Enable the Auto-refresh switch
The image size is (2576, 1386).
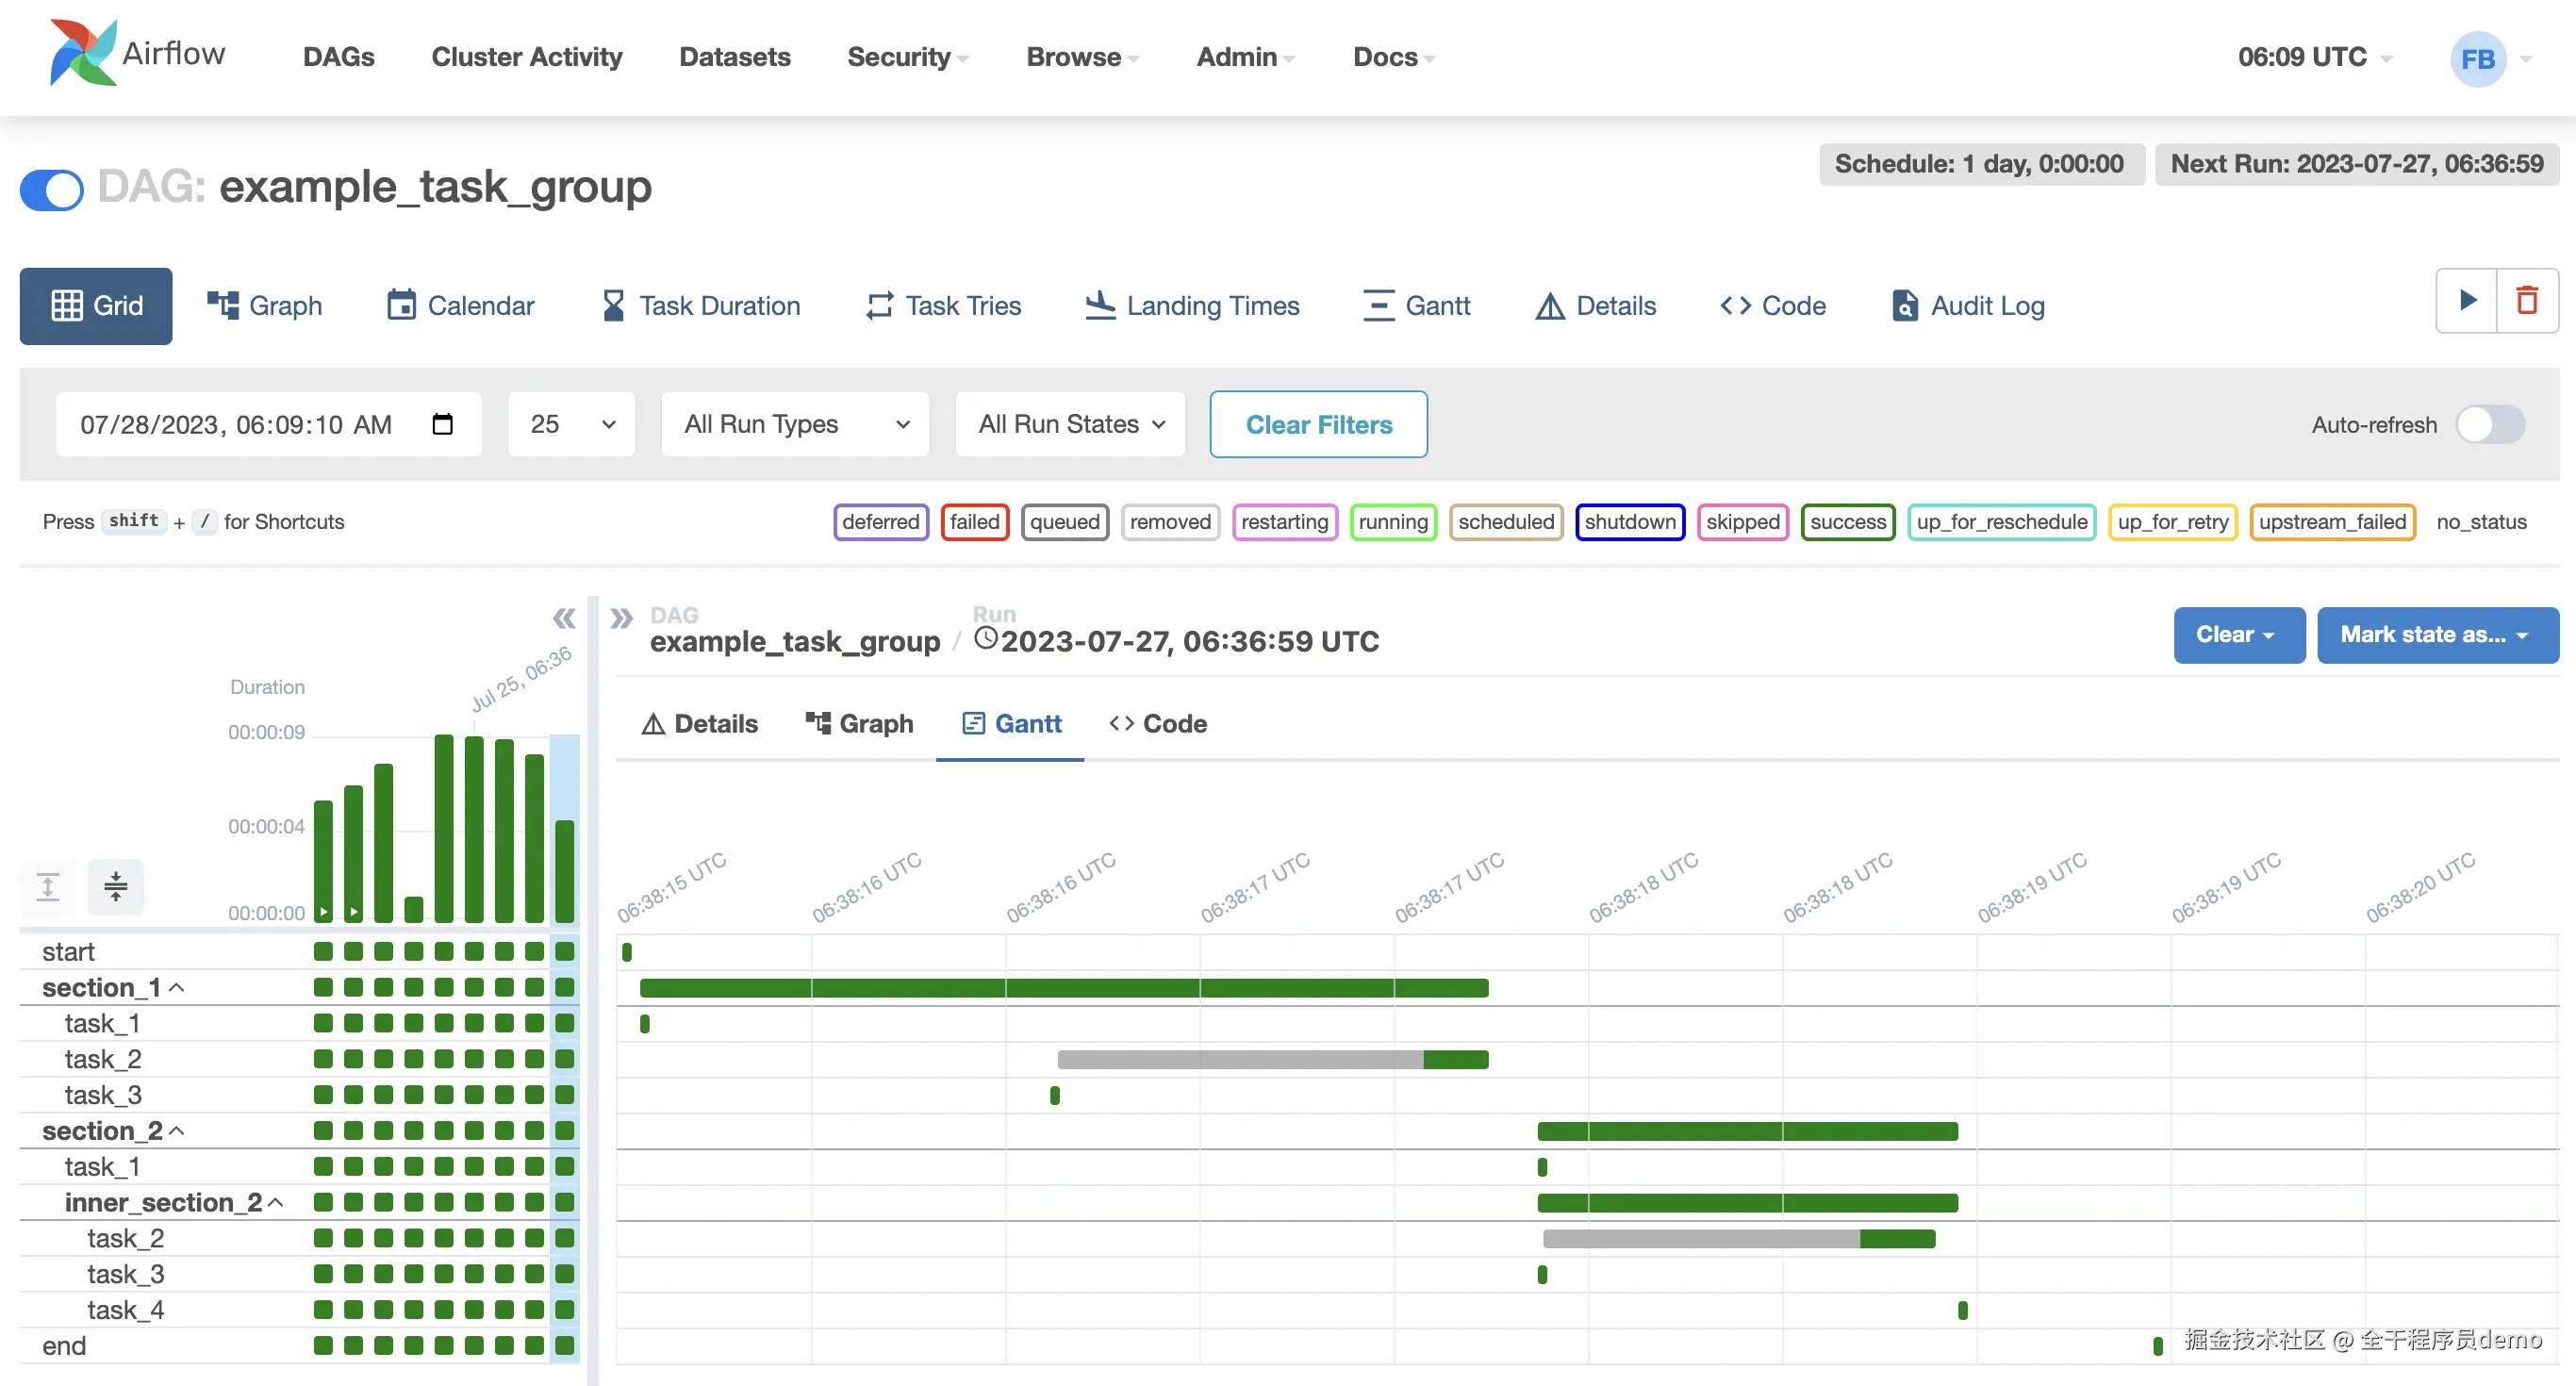(2490, 424)
